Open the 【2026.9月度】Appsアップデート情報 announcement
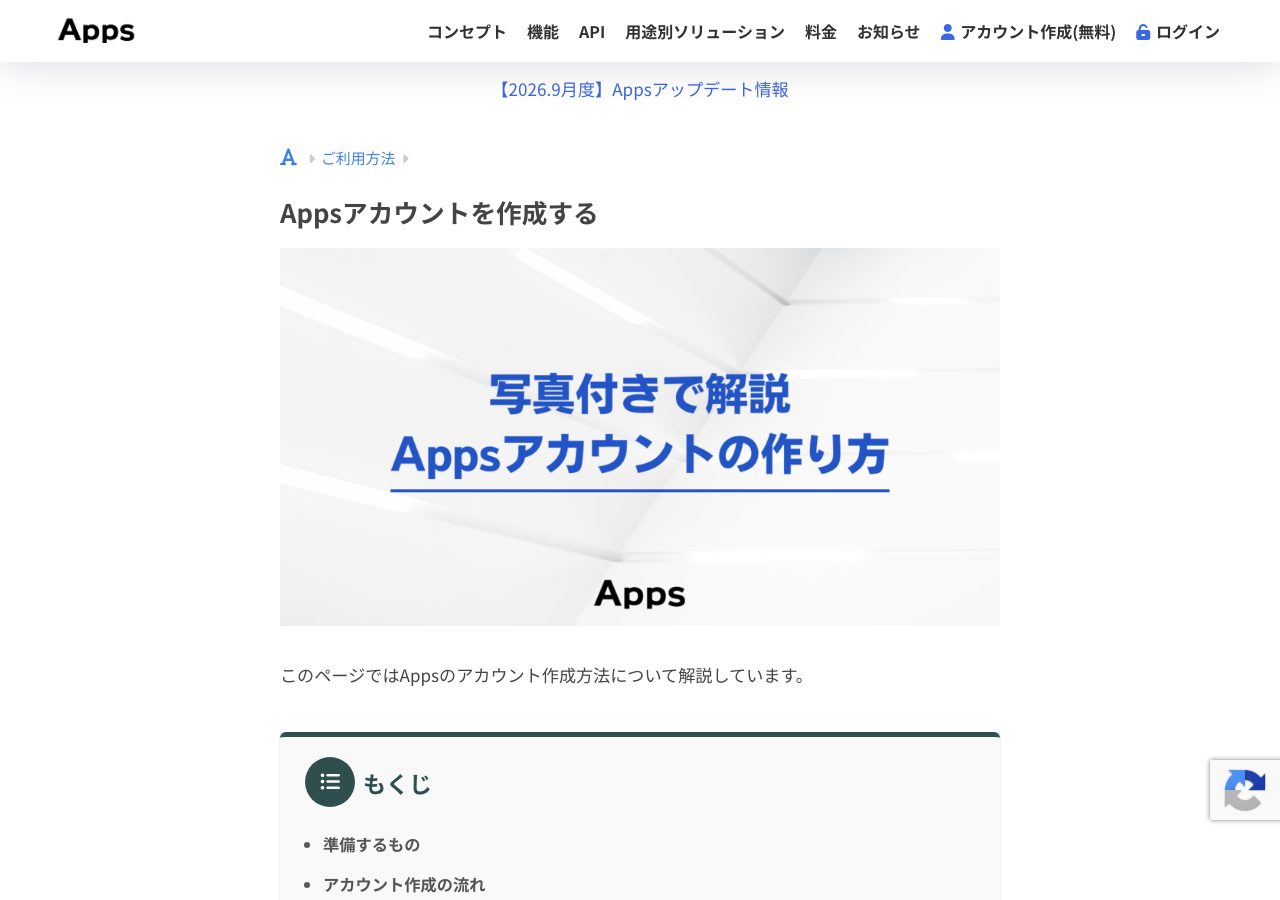Image resolution: width=1280 pixels, height=900 pixels. click(x=640, y=89)
